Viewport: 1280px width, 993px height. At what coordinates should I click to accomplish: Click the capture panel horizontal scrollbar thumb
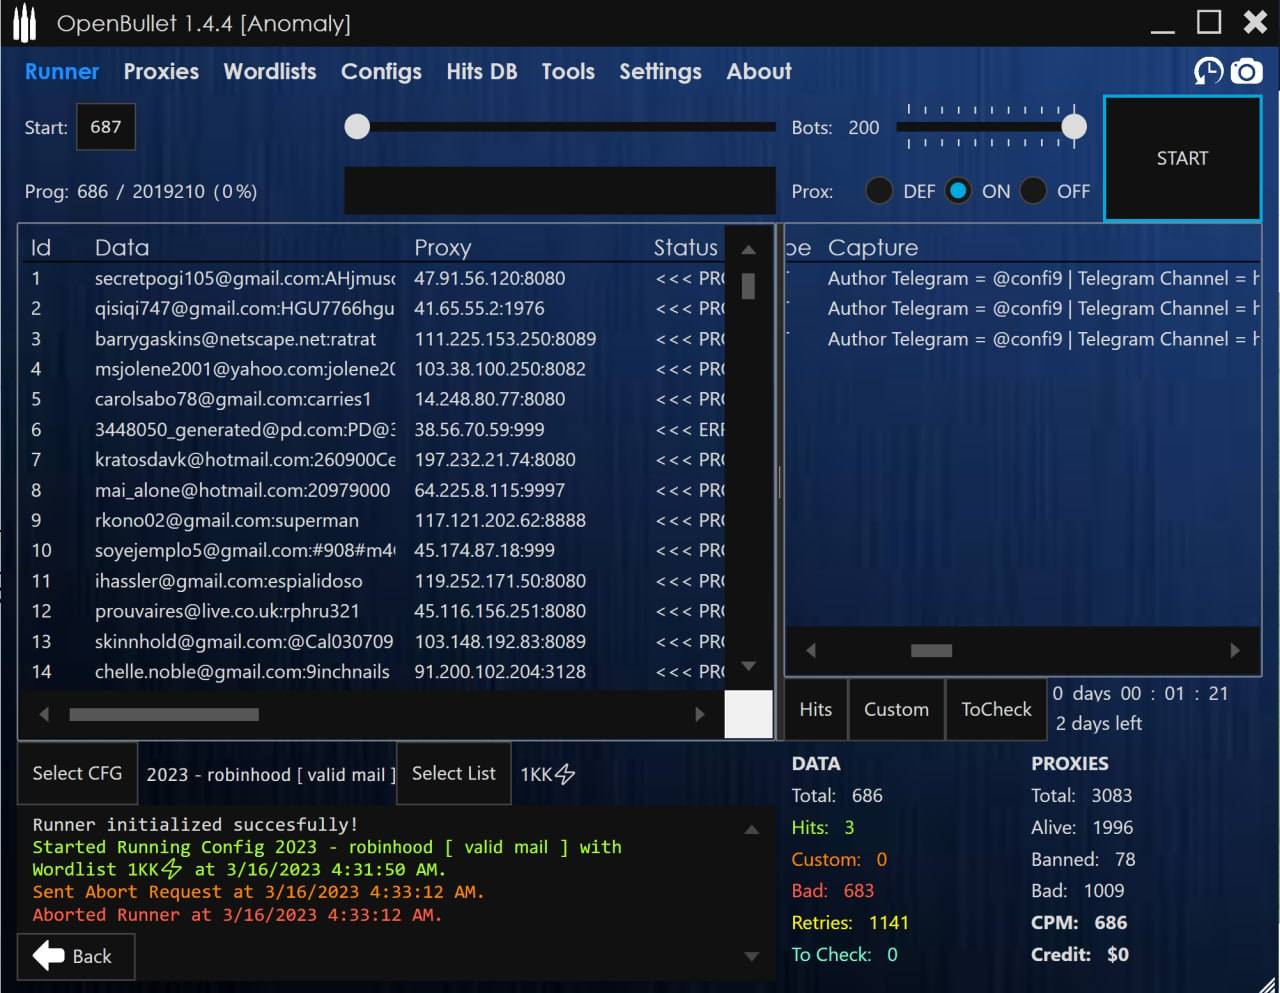[x=931, y=650]
